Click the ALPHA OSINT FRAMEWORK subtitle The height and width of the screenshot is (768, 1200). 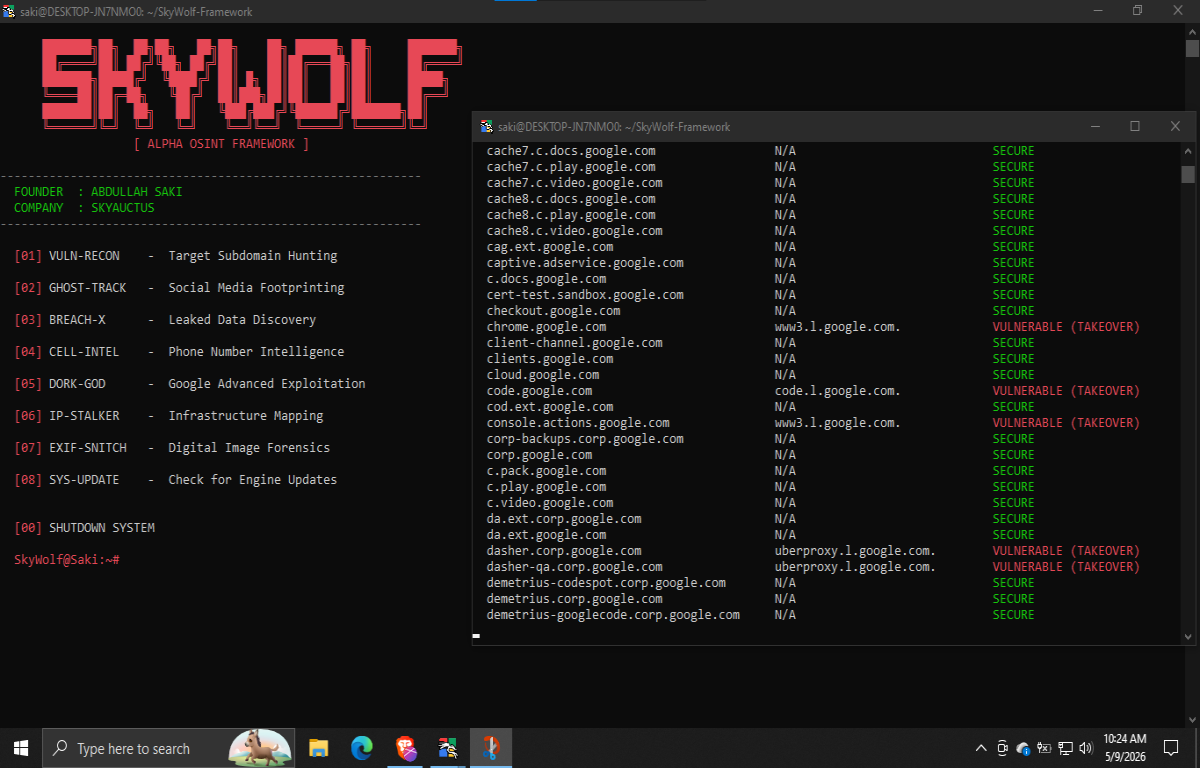[221, 144]
